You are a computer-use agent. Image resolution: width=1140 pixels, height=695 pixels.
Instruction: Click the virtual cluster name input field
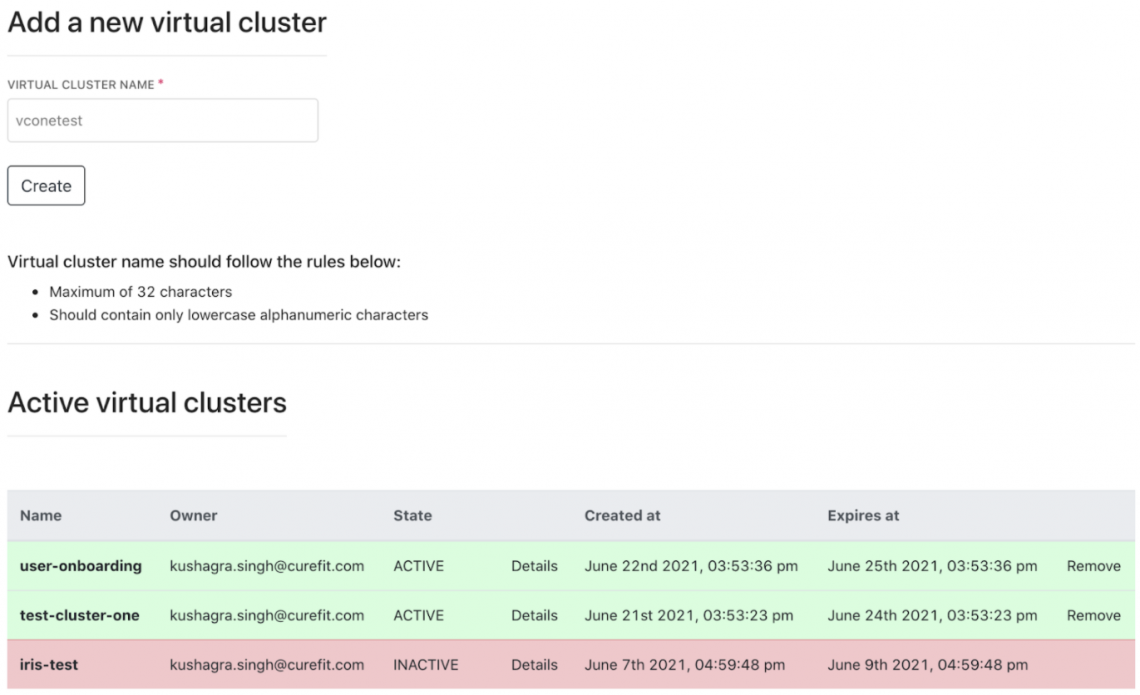[162, 120]
